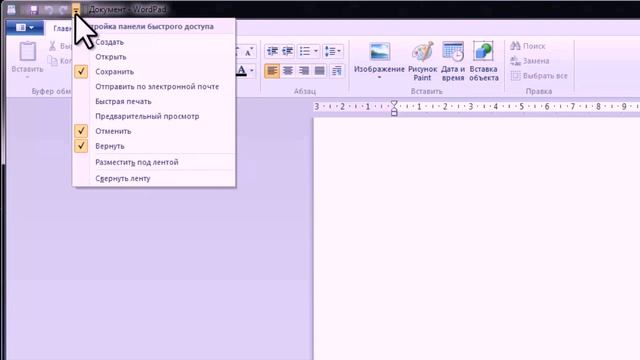Click the Redo arrow in title bar
The height and width of the screenshot is (360, 640).
coord(63,9)
